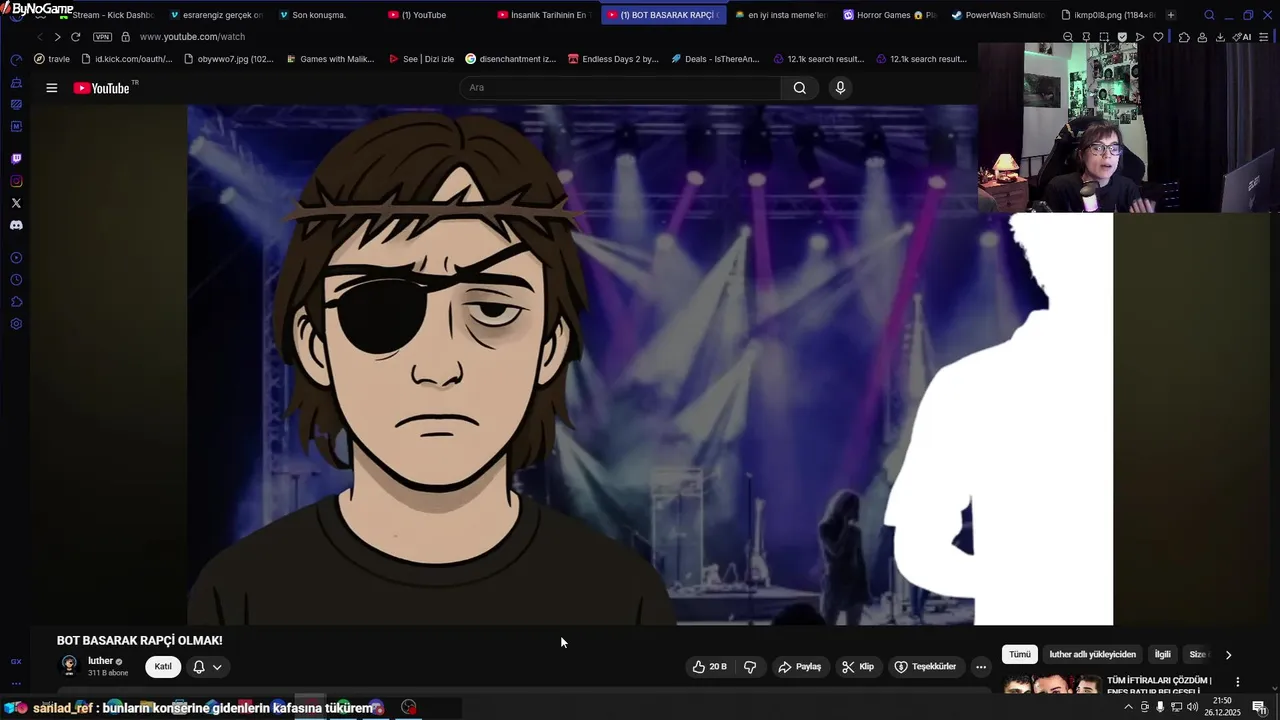Switch to İnsanlık Tarihinin En tab

545,15
